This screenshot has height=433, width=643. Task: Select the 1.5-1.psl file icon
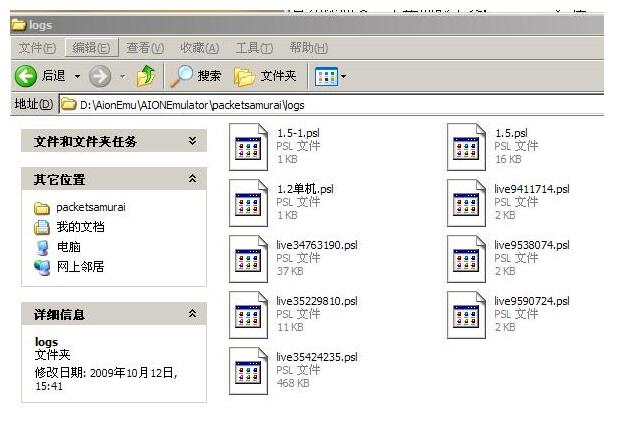[249, 146]
